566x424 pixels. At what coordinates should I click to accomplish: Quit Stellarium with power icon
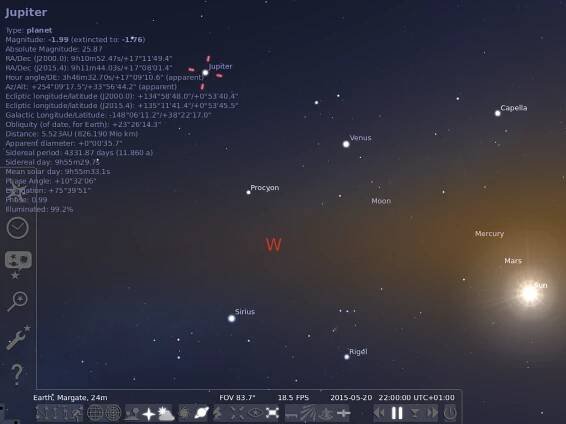tap(450, 413)
